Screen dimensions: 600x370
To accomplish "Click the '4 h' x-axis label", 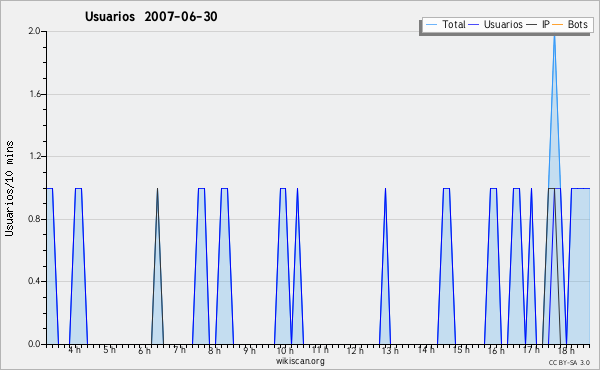I will [75, 350].
